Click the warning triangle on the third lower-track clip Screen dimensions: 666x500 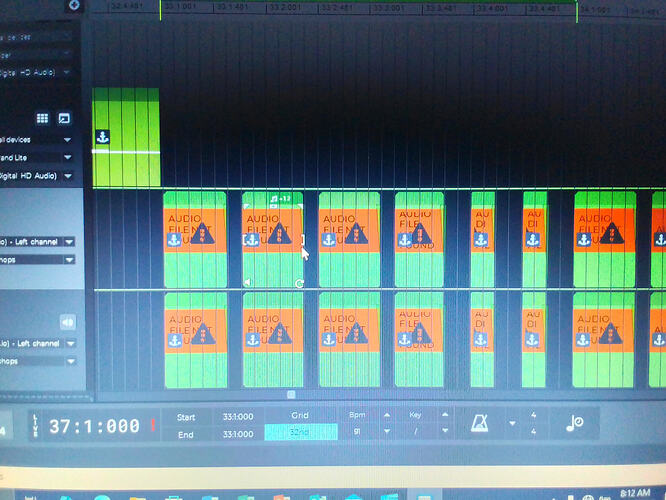coord(356,333)
